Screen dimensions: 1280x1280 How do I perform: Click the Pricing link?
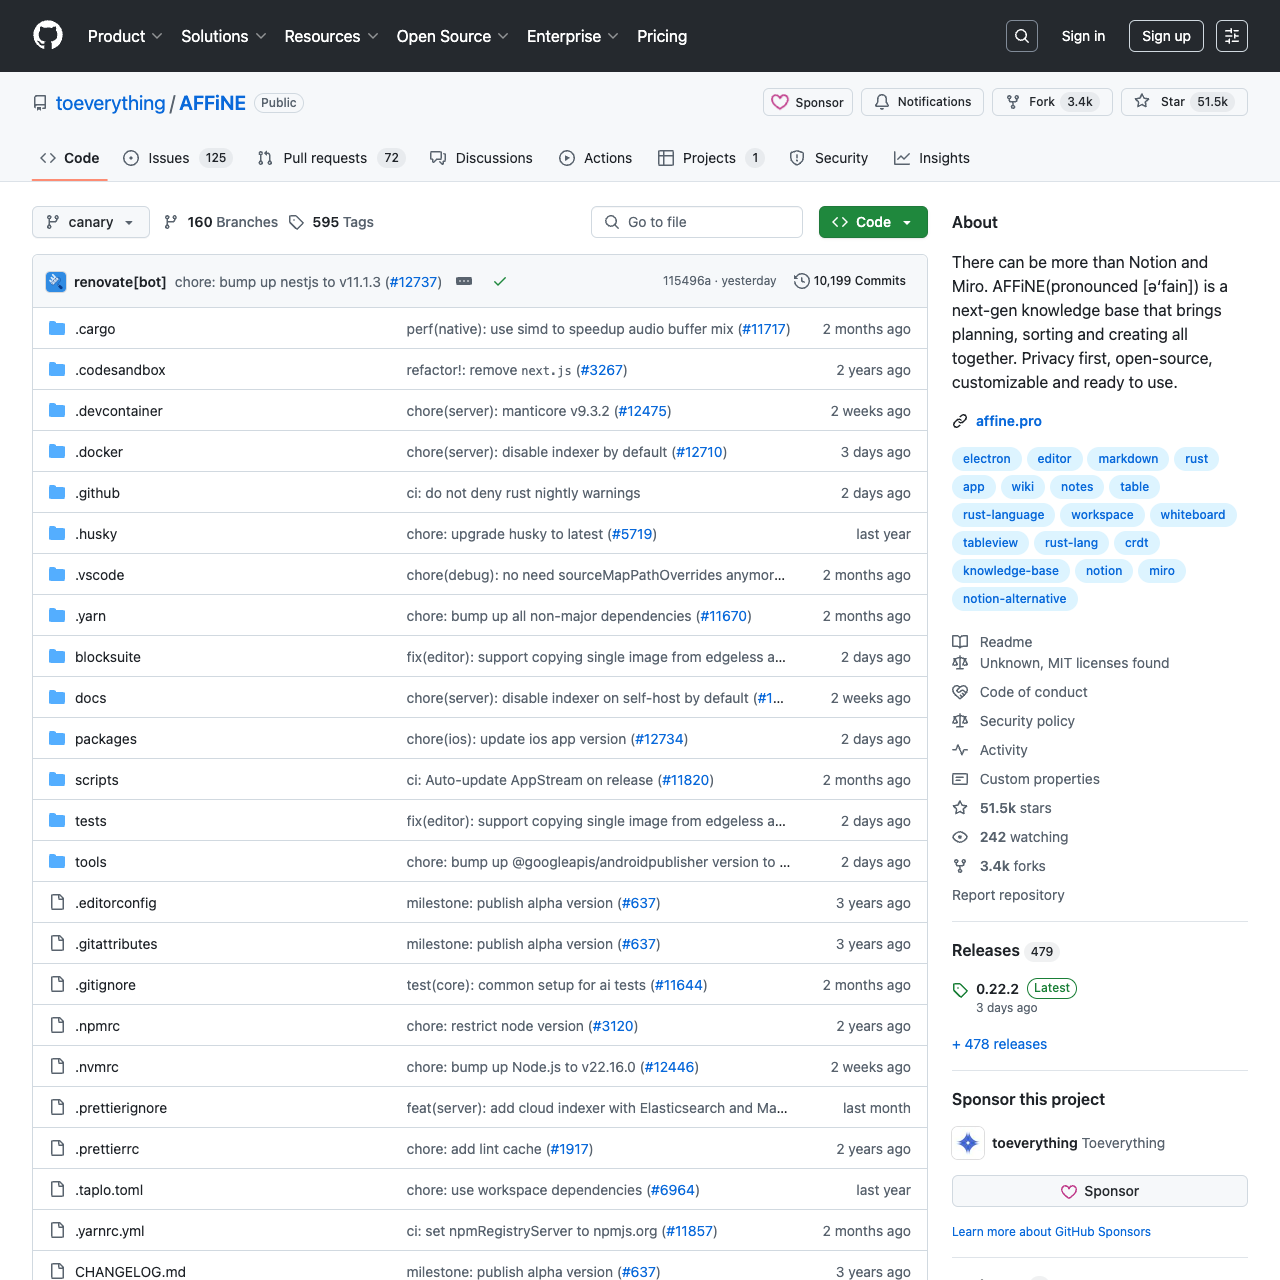(x=662, y=36)
